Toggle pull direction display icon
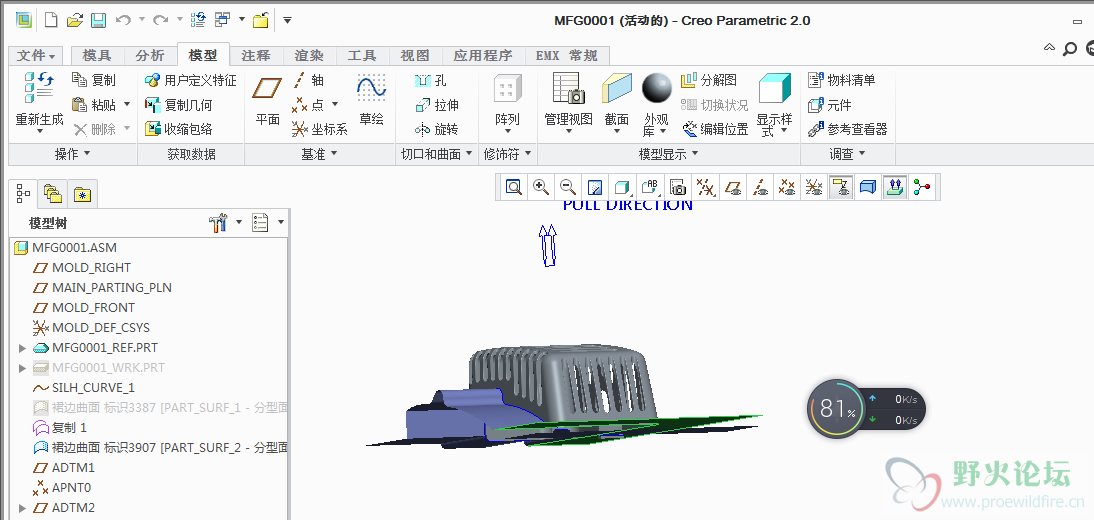The width and height of the screenshot is (1094, 520). pyautogui.click(x=895, y=187)
